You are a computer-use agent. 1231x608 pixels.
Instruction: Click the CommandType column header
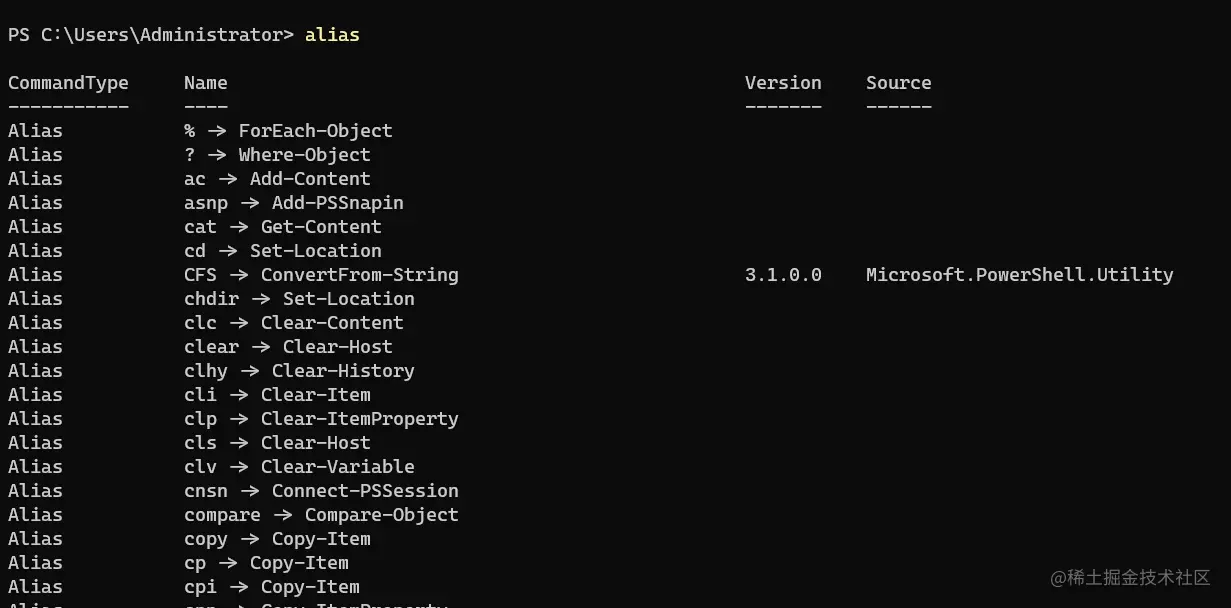[x=68, y=83]
